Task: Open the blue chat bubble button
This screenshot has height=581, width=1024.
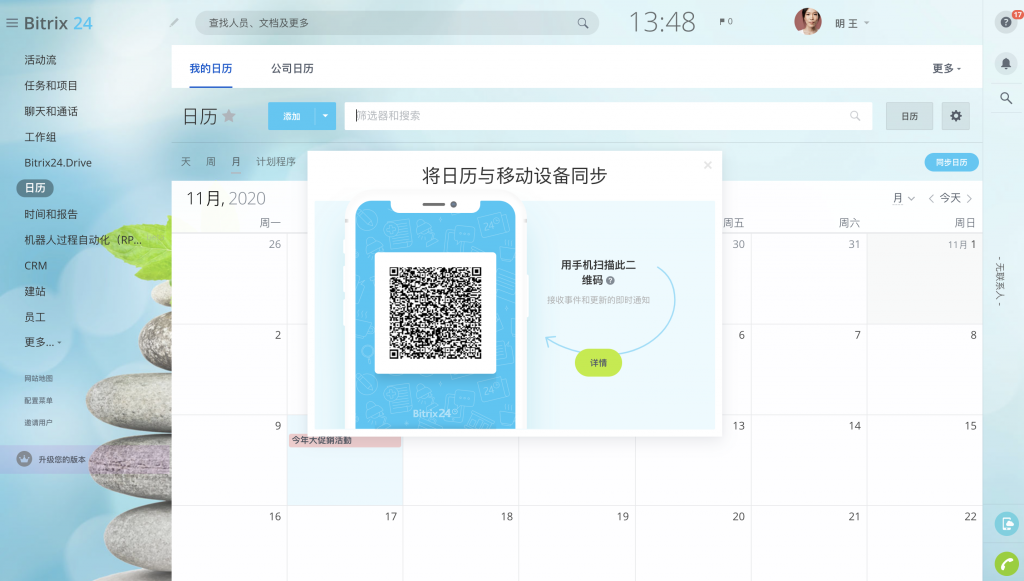Action: click(1006, 524)
